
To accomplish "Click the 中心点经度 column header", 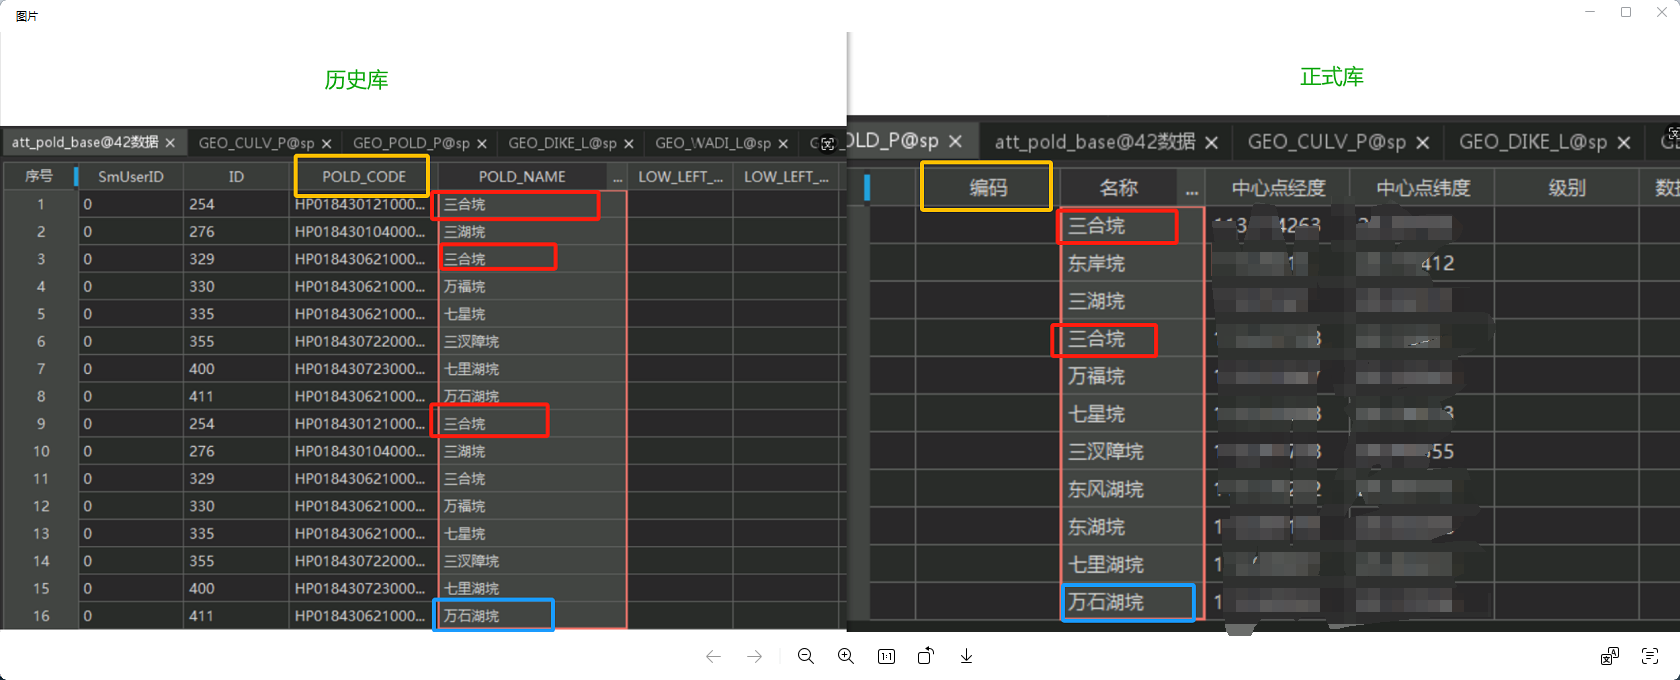I will 1278,188.
